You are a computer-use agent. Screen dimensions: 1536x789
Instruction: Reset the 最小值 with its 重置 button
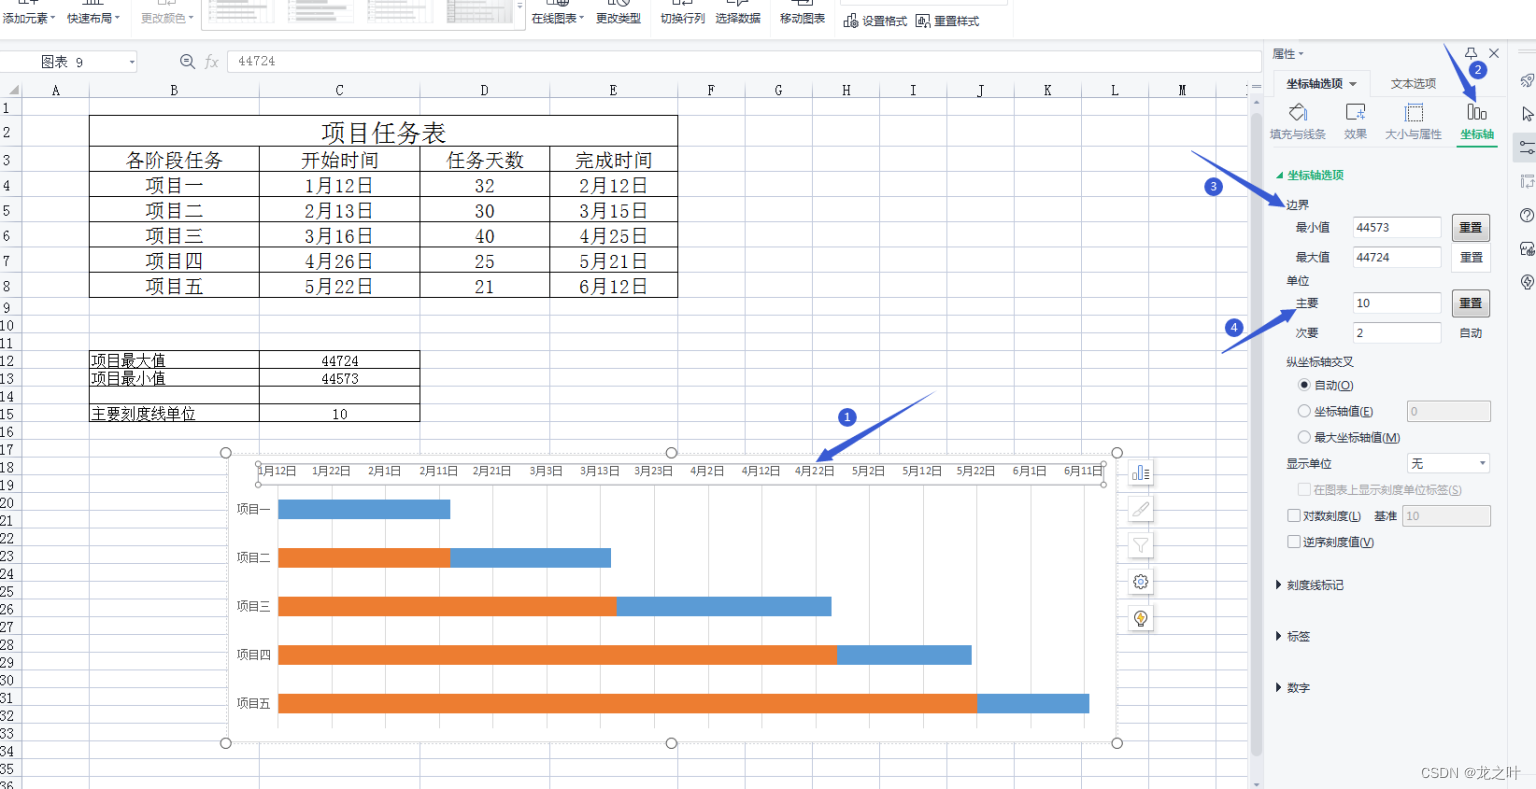click(x=1471, y=228)
